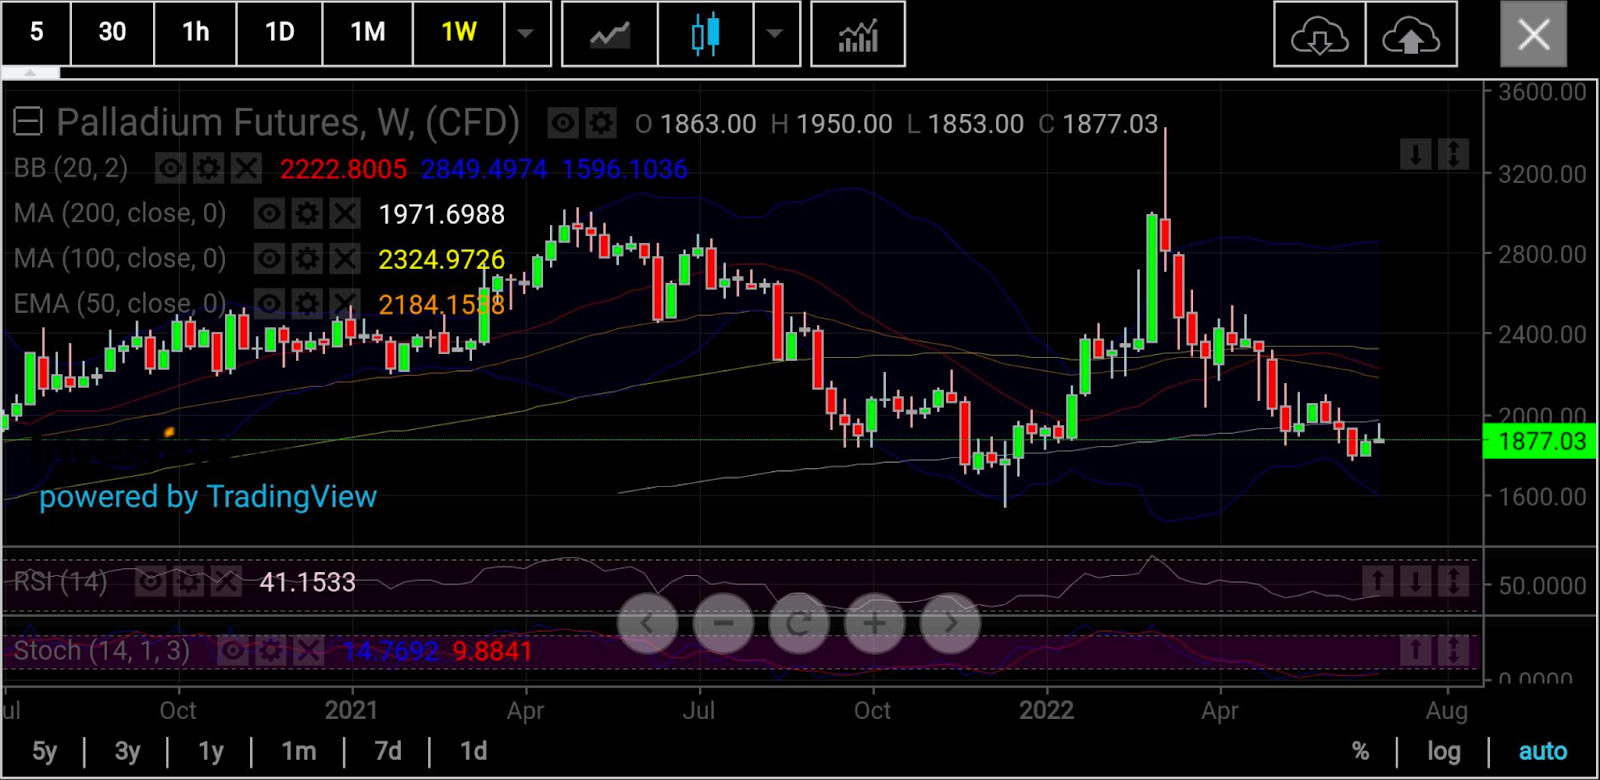Set date range to 3y
The width and height of the screenshot is (1600, 780).
pos(127,751)
